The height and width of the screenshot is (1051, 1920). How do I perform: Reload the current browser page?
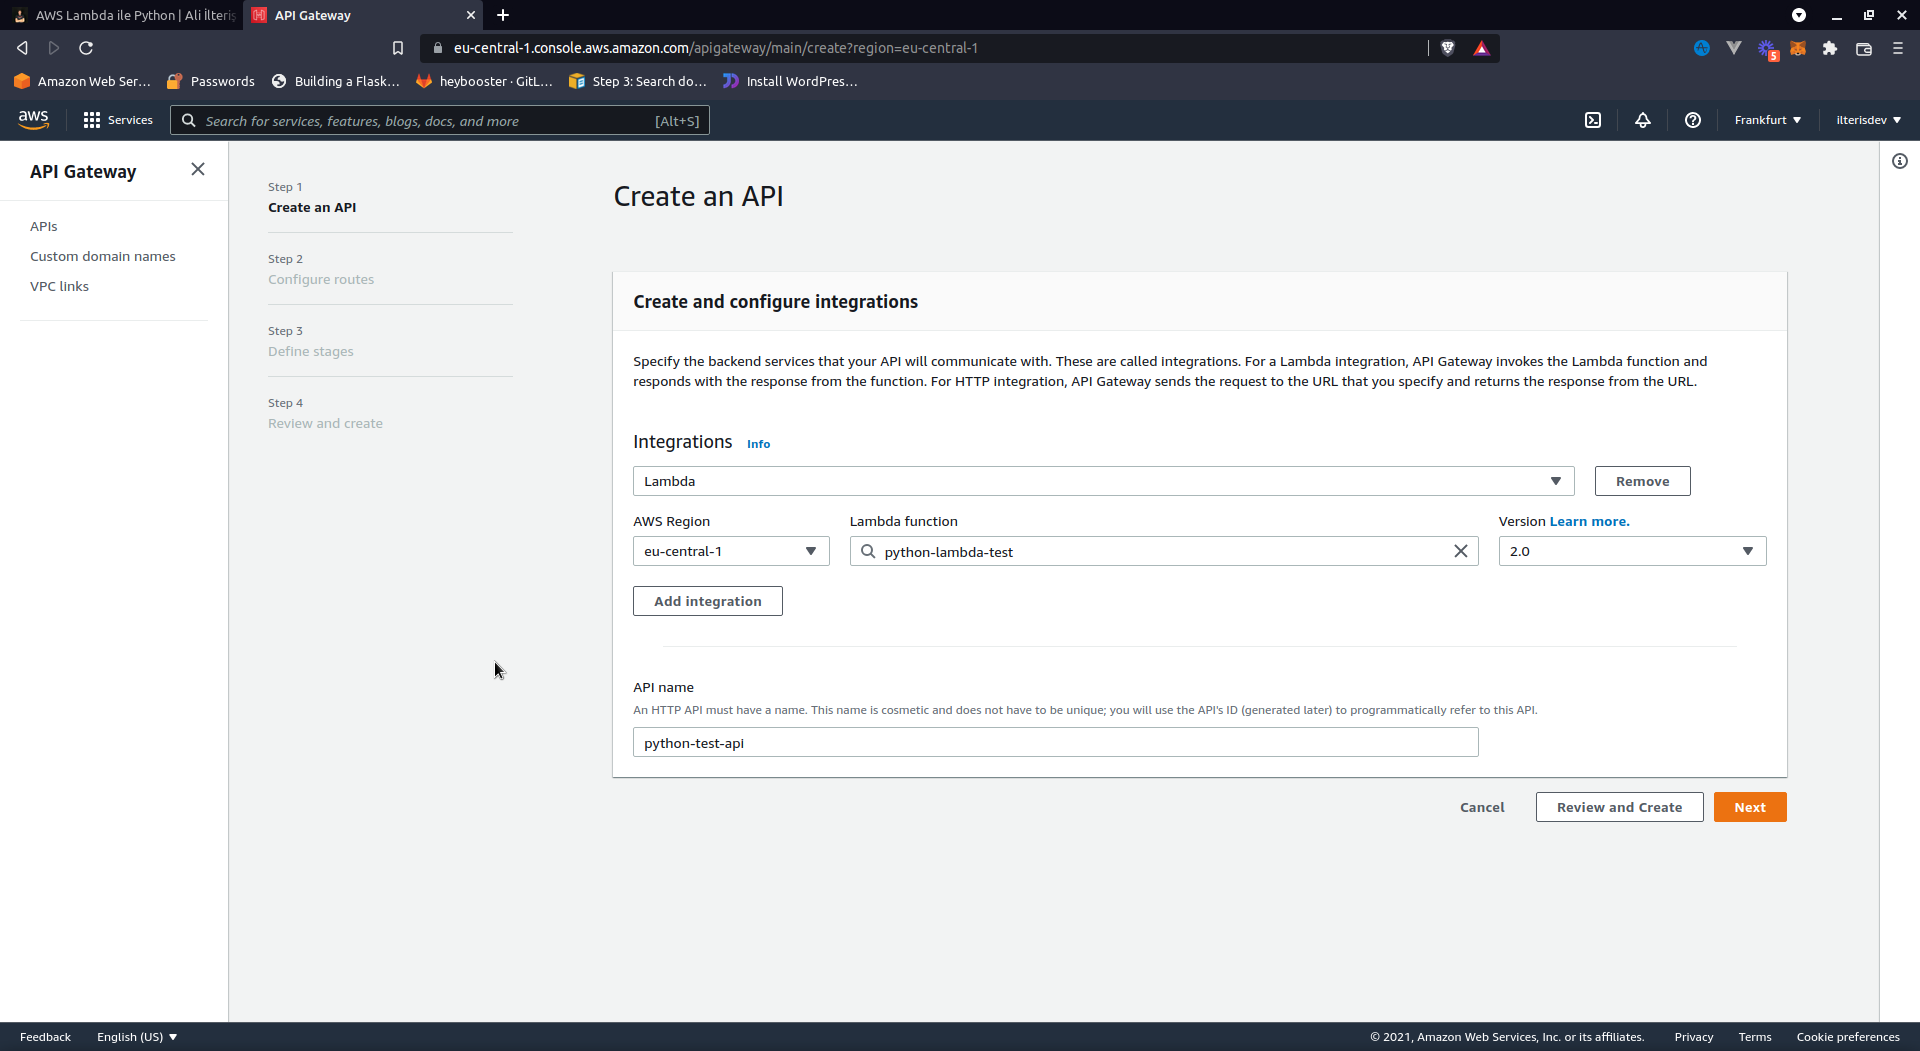coord(86,48)
